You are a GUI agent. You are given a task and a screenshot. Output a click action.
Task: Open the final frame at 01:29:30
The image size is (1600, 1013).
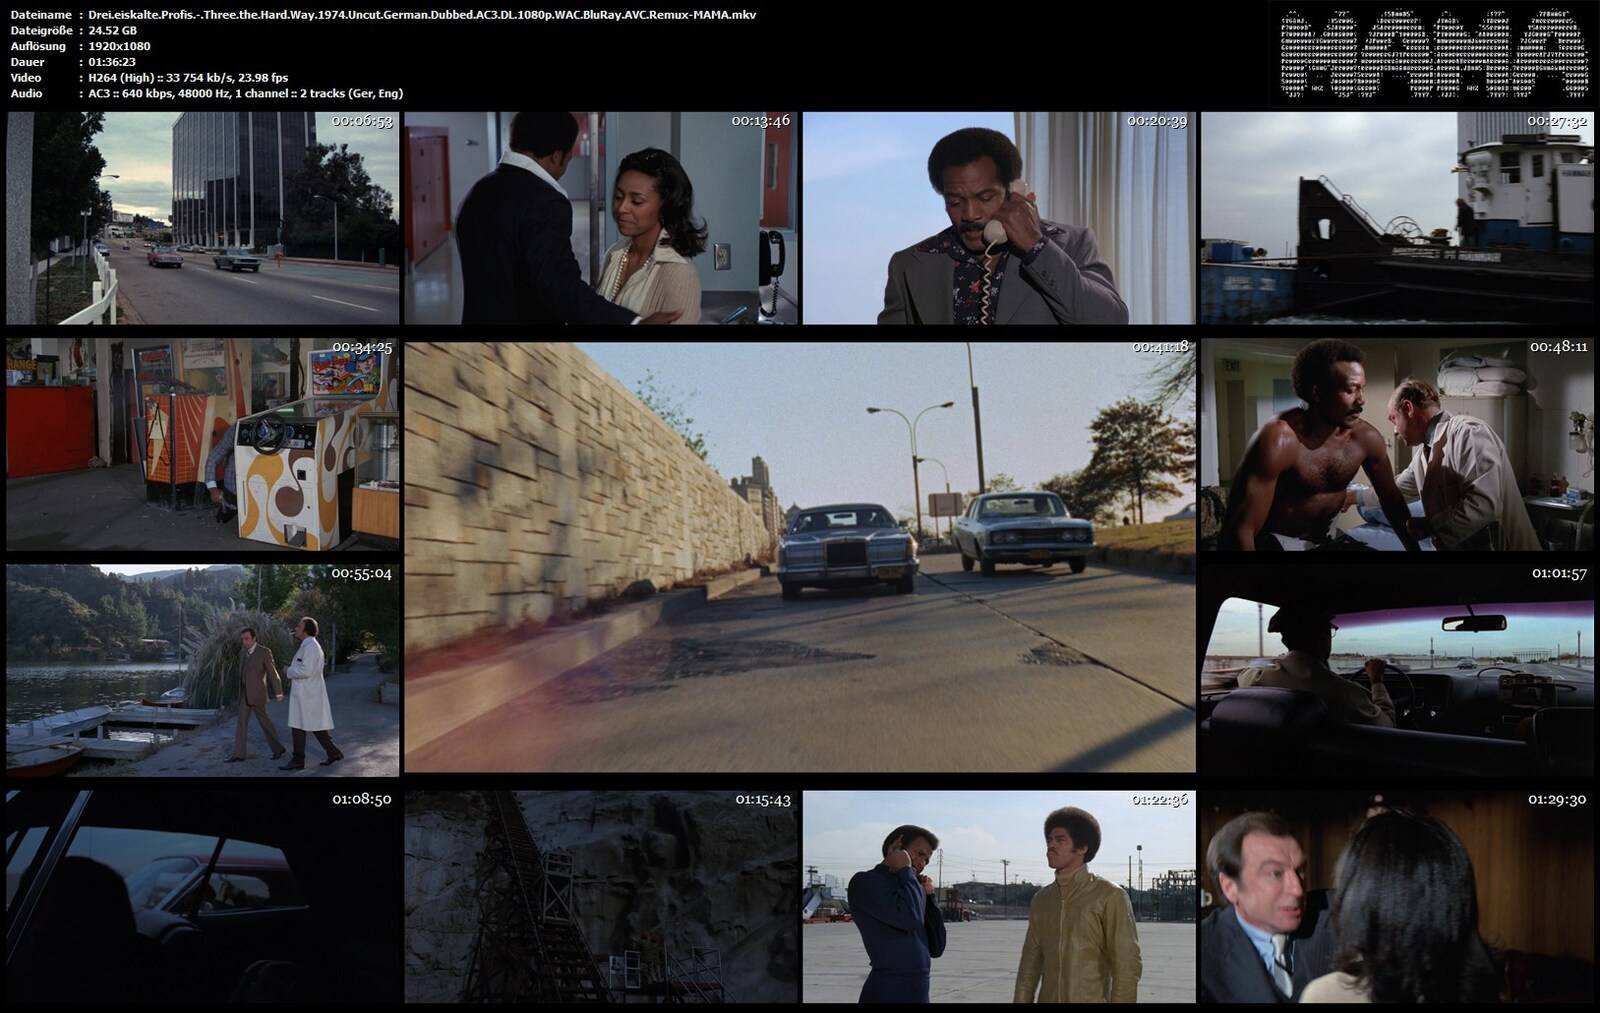pos(1397,897)
